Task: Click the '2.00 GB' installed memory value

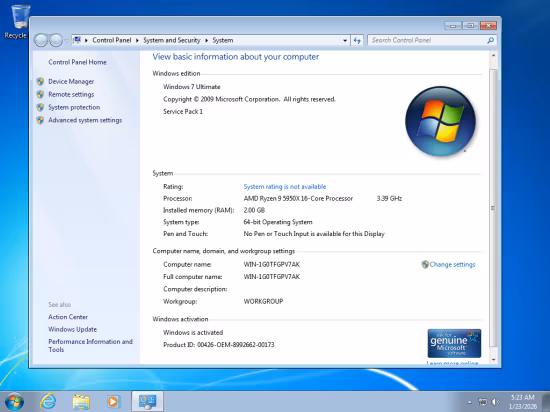Action: click(x=254, y=210)
